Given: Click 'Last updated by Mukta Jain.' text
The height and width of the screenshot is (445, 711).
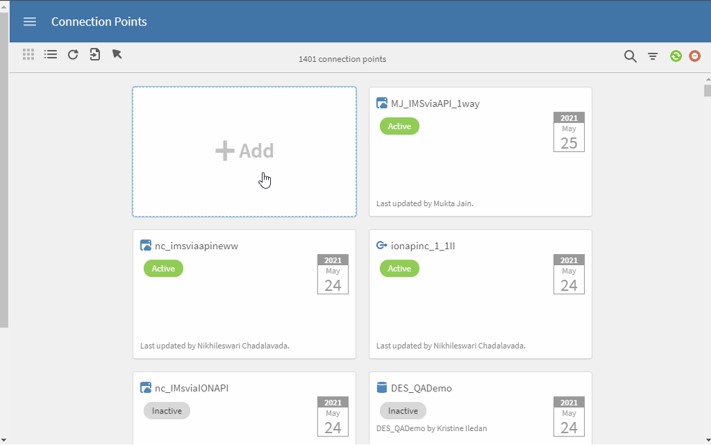Looking at the screenshot, I should (x=424, y=204).
